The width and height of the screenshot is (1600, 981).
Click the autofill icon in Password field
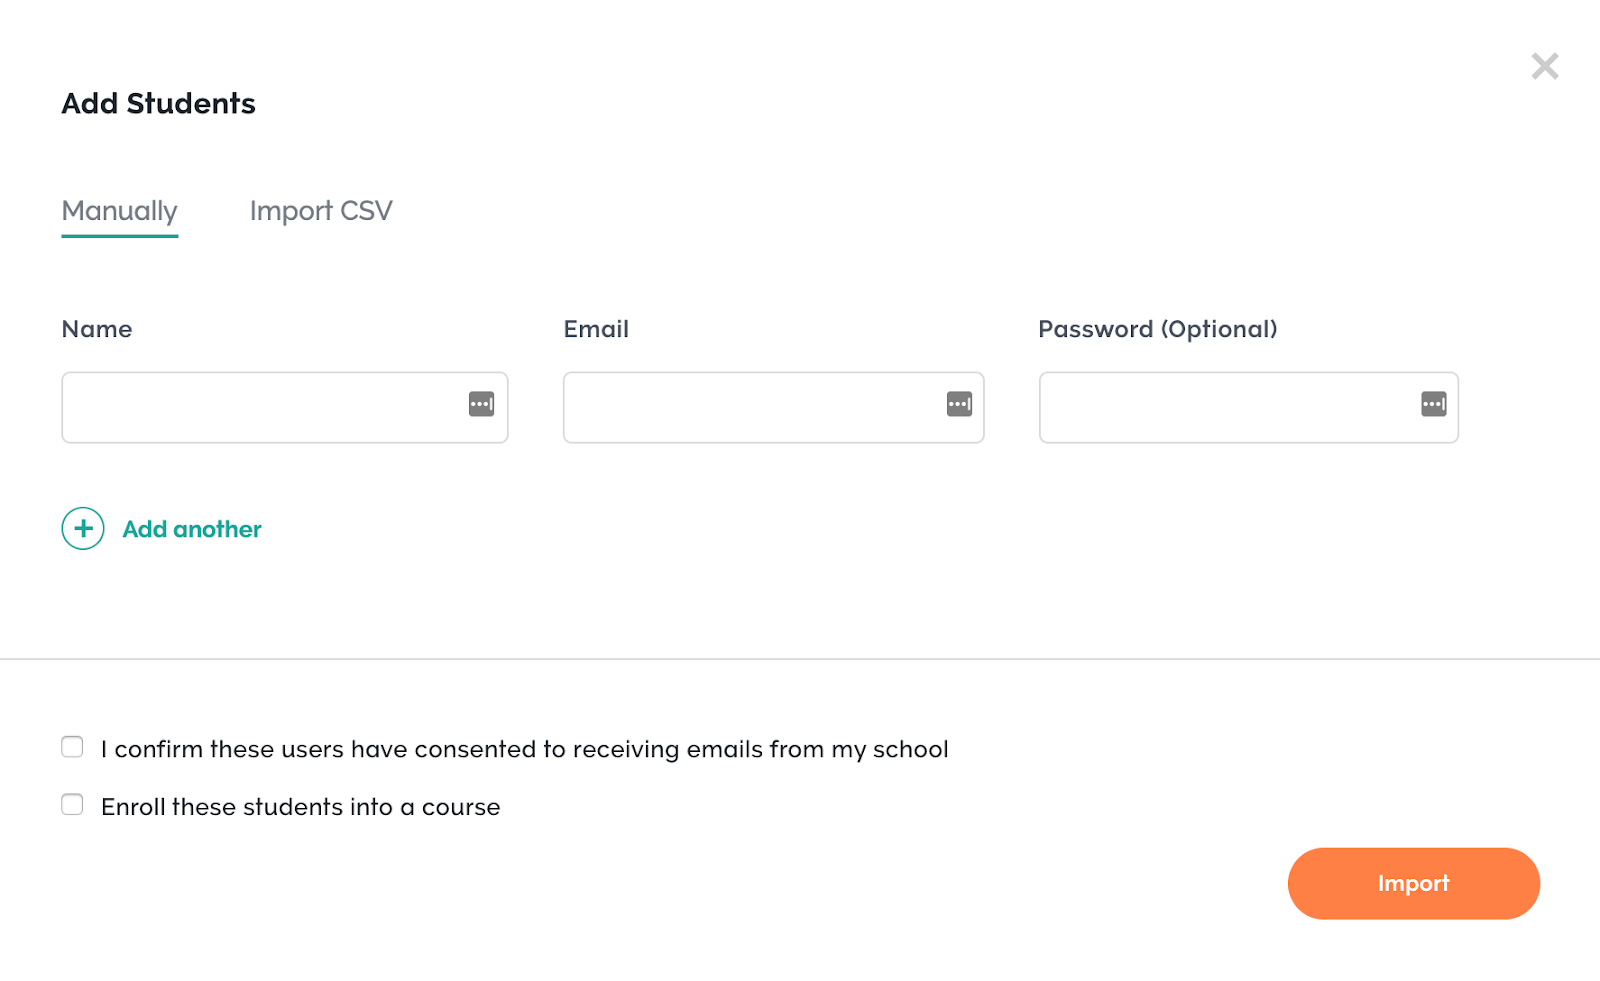(x=1434, y=404)
